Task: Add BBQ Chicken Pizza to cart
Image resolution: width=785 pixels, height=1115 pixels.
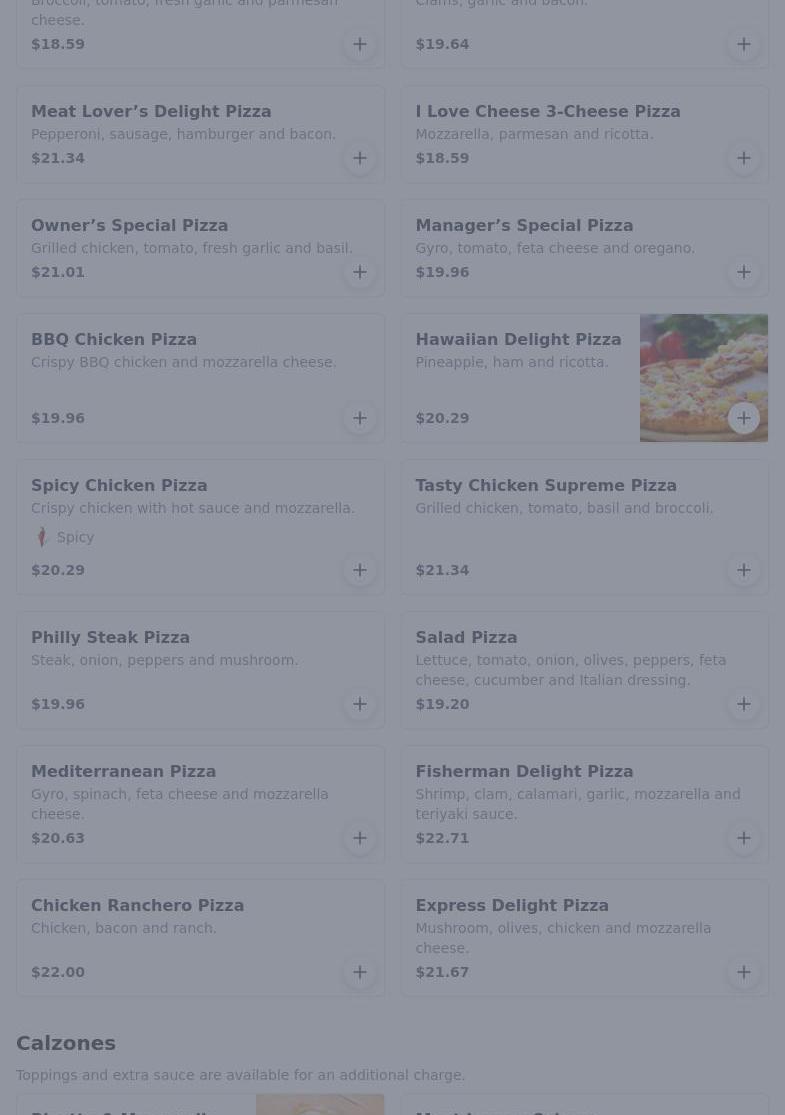Action: point(360,418)
